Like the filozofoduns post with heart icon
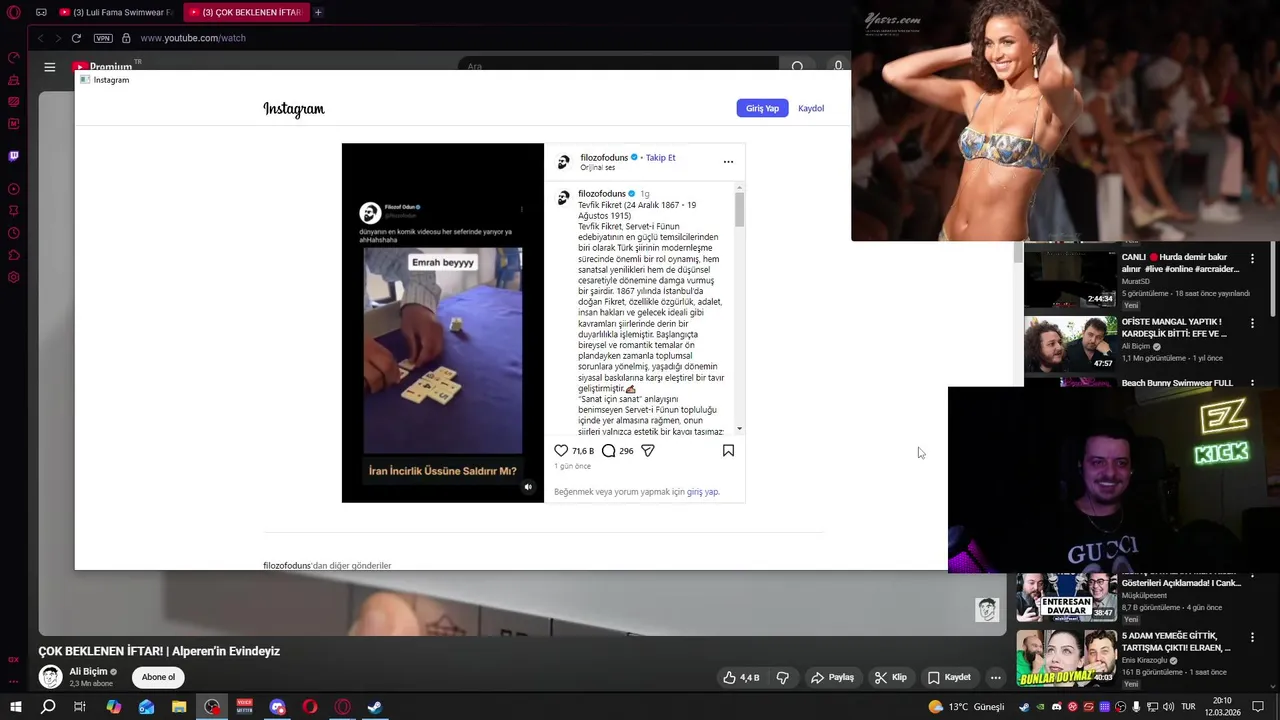The height and width of the screenshot is (720, 1280). (561, 451)
